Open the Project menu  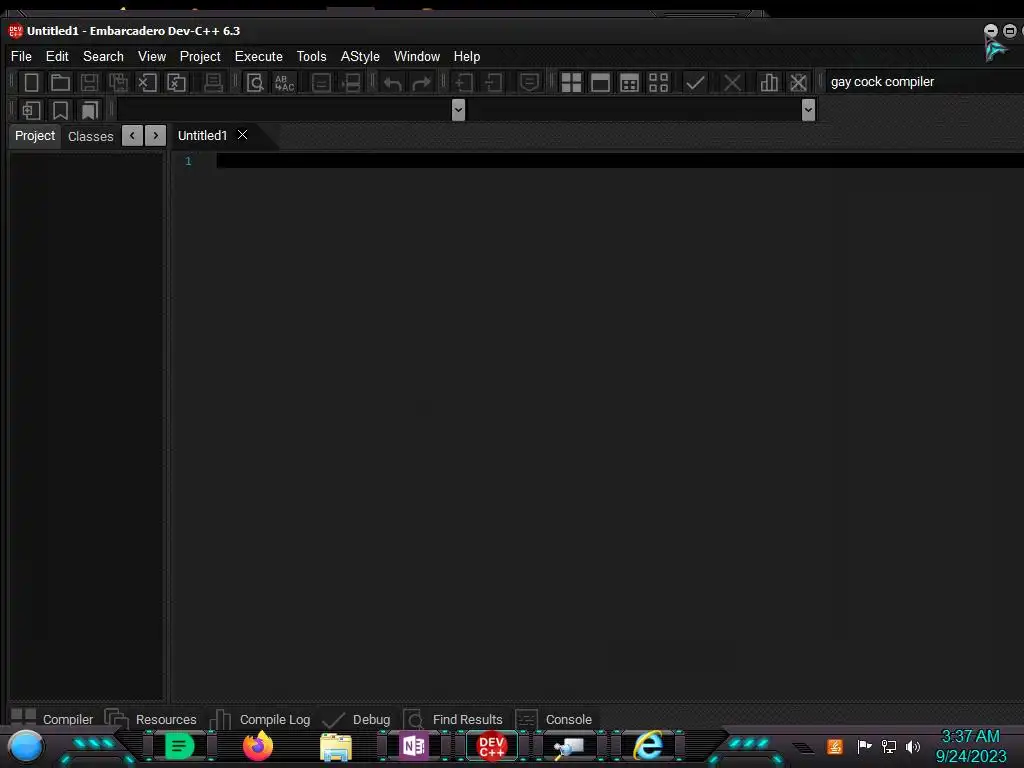(200, 56)
